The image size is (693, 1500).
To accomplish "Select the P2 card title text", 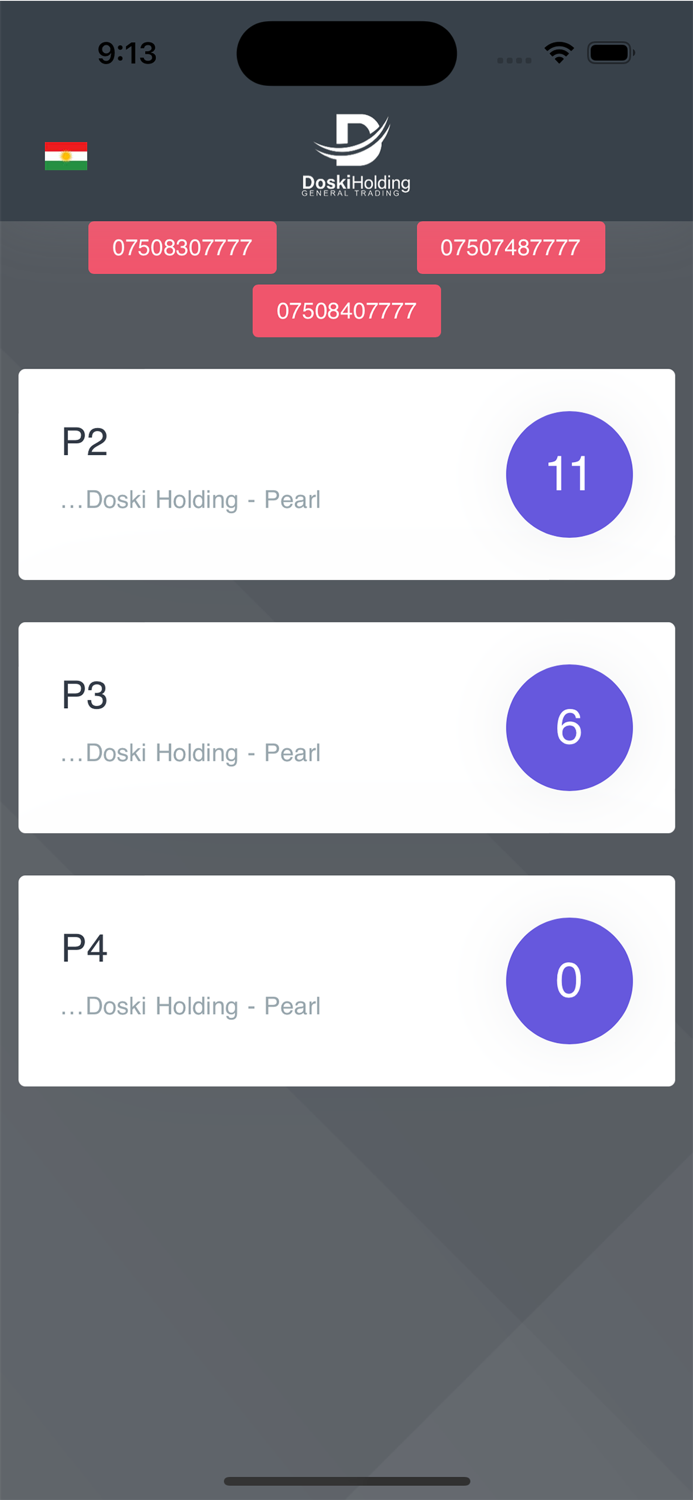I will coord(85,441).
